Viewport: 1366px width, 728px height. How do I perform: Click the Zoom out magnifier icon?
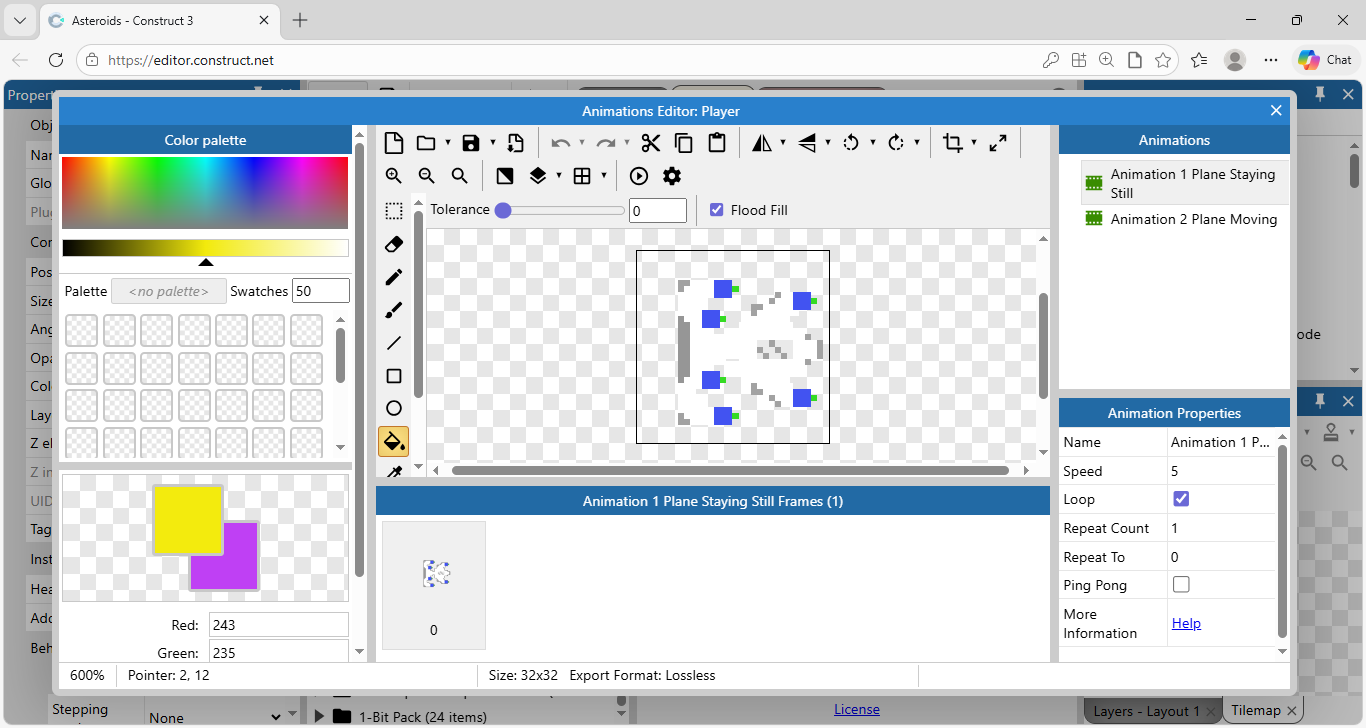point(427,176)
